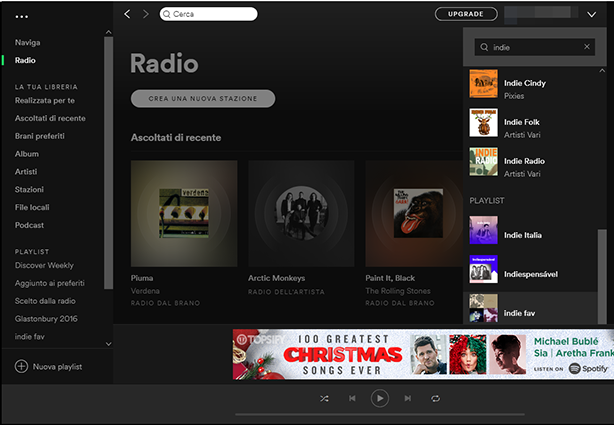This screenshot has width=614, height=425.
Task: Select the Indiespensável playlist title
Action: click(531, 274)
